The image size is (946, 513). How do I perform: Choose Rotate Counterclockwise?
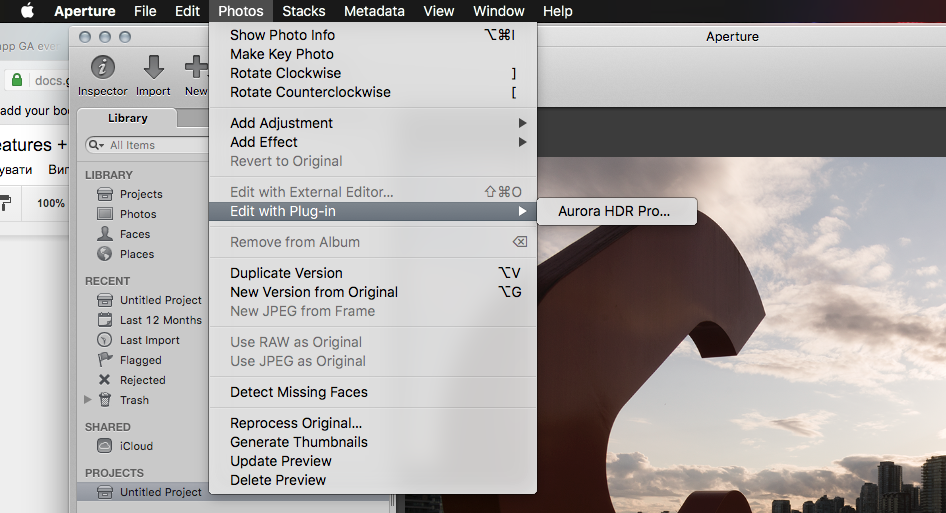click(373, 92)
